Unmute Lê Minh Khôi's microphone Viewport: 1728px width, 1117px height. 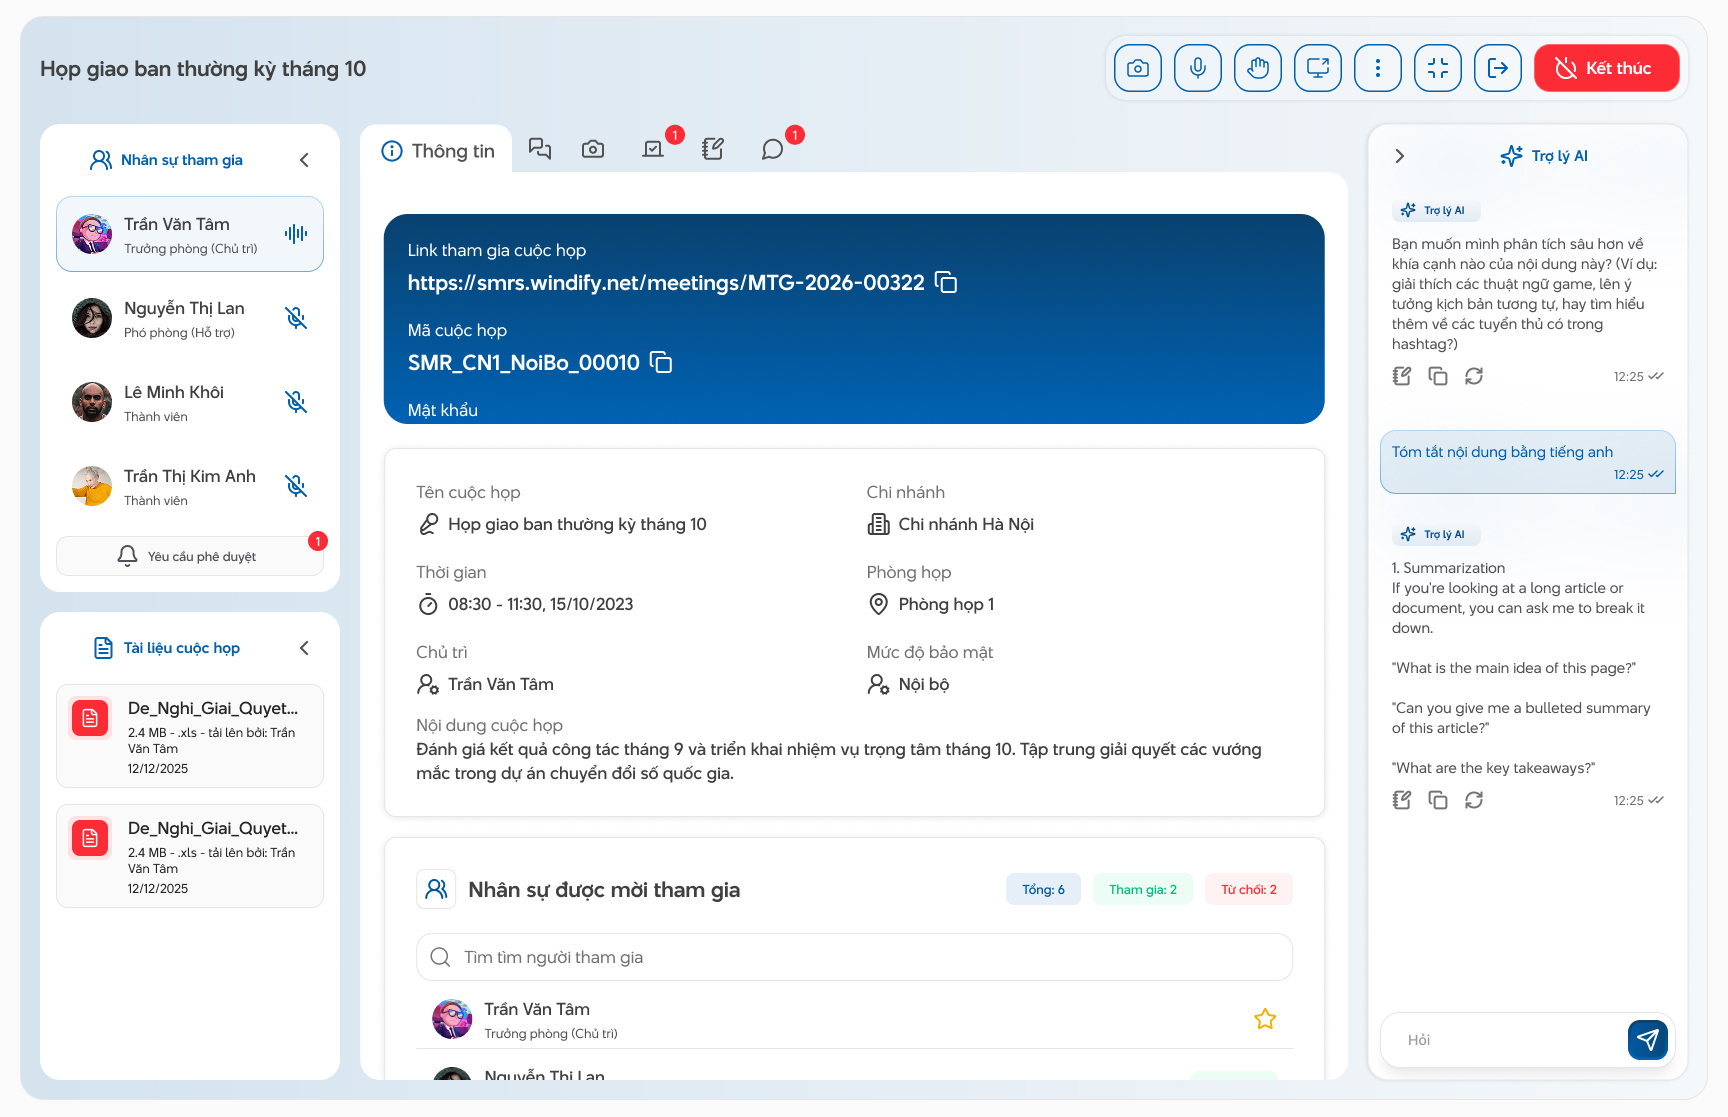point(296,402)
